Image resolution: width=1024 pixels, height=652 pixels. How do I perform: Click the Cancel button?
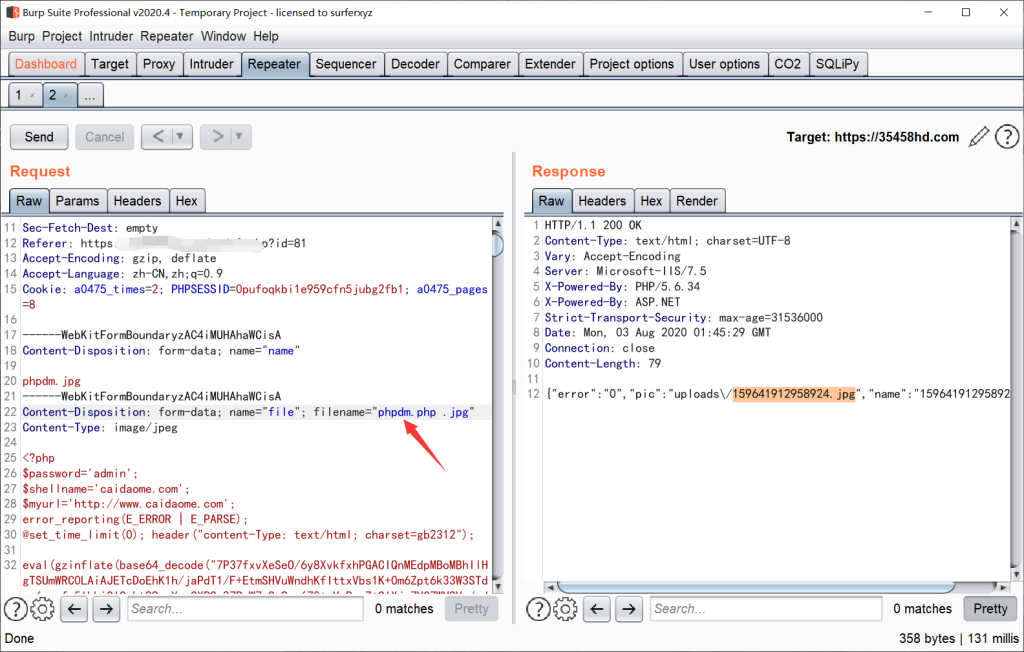coord(104,137)
